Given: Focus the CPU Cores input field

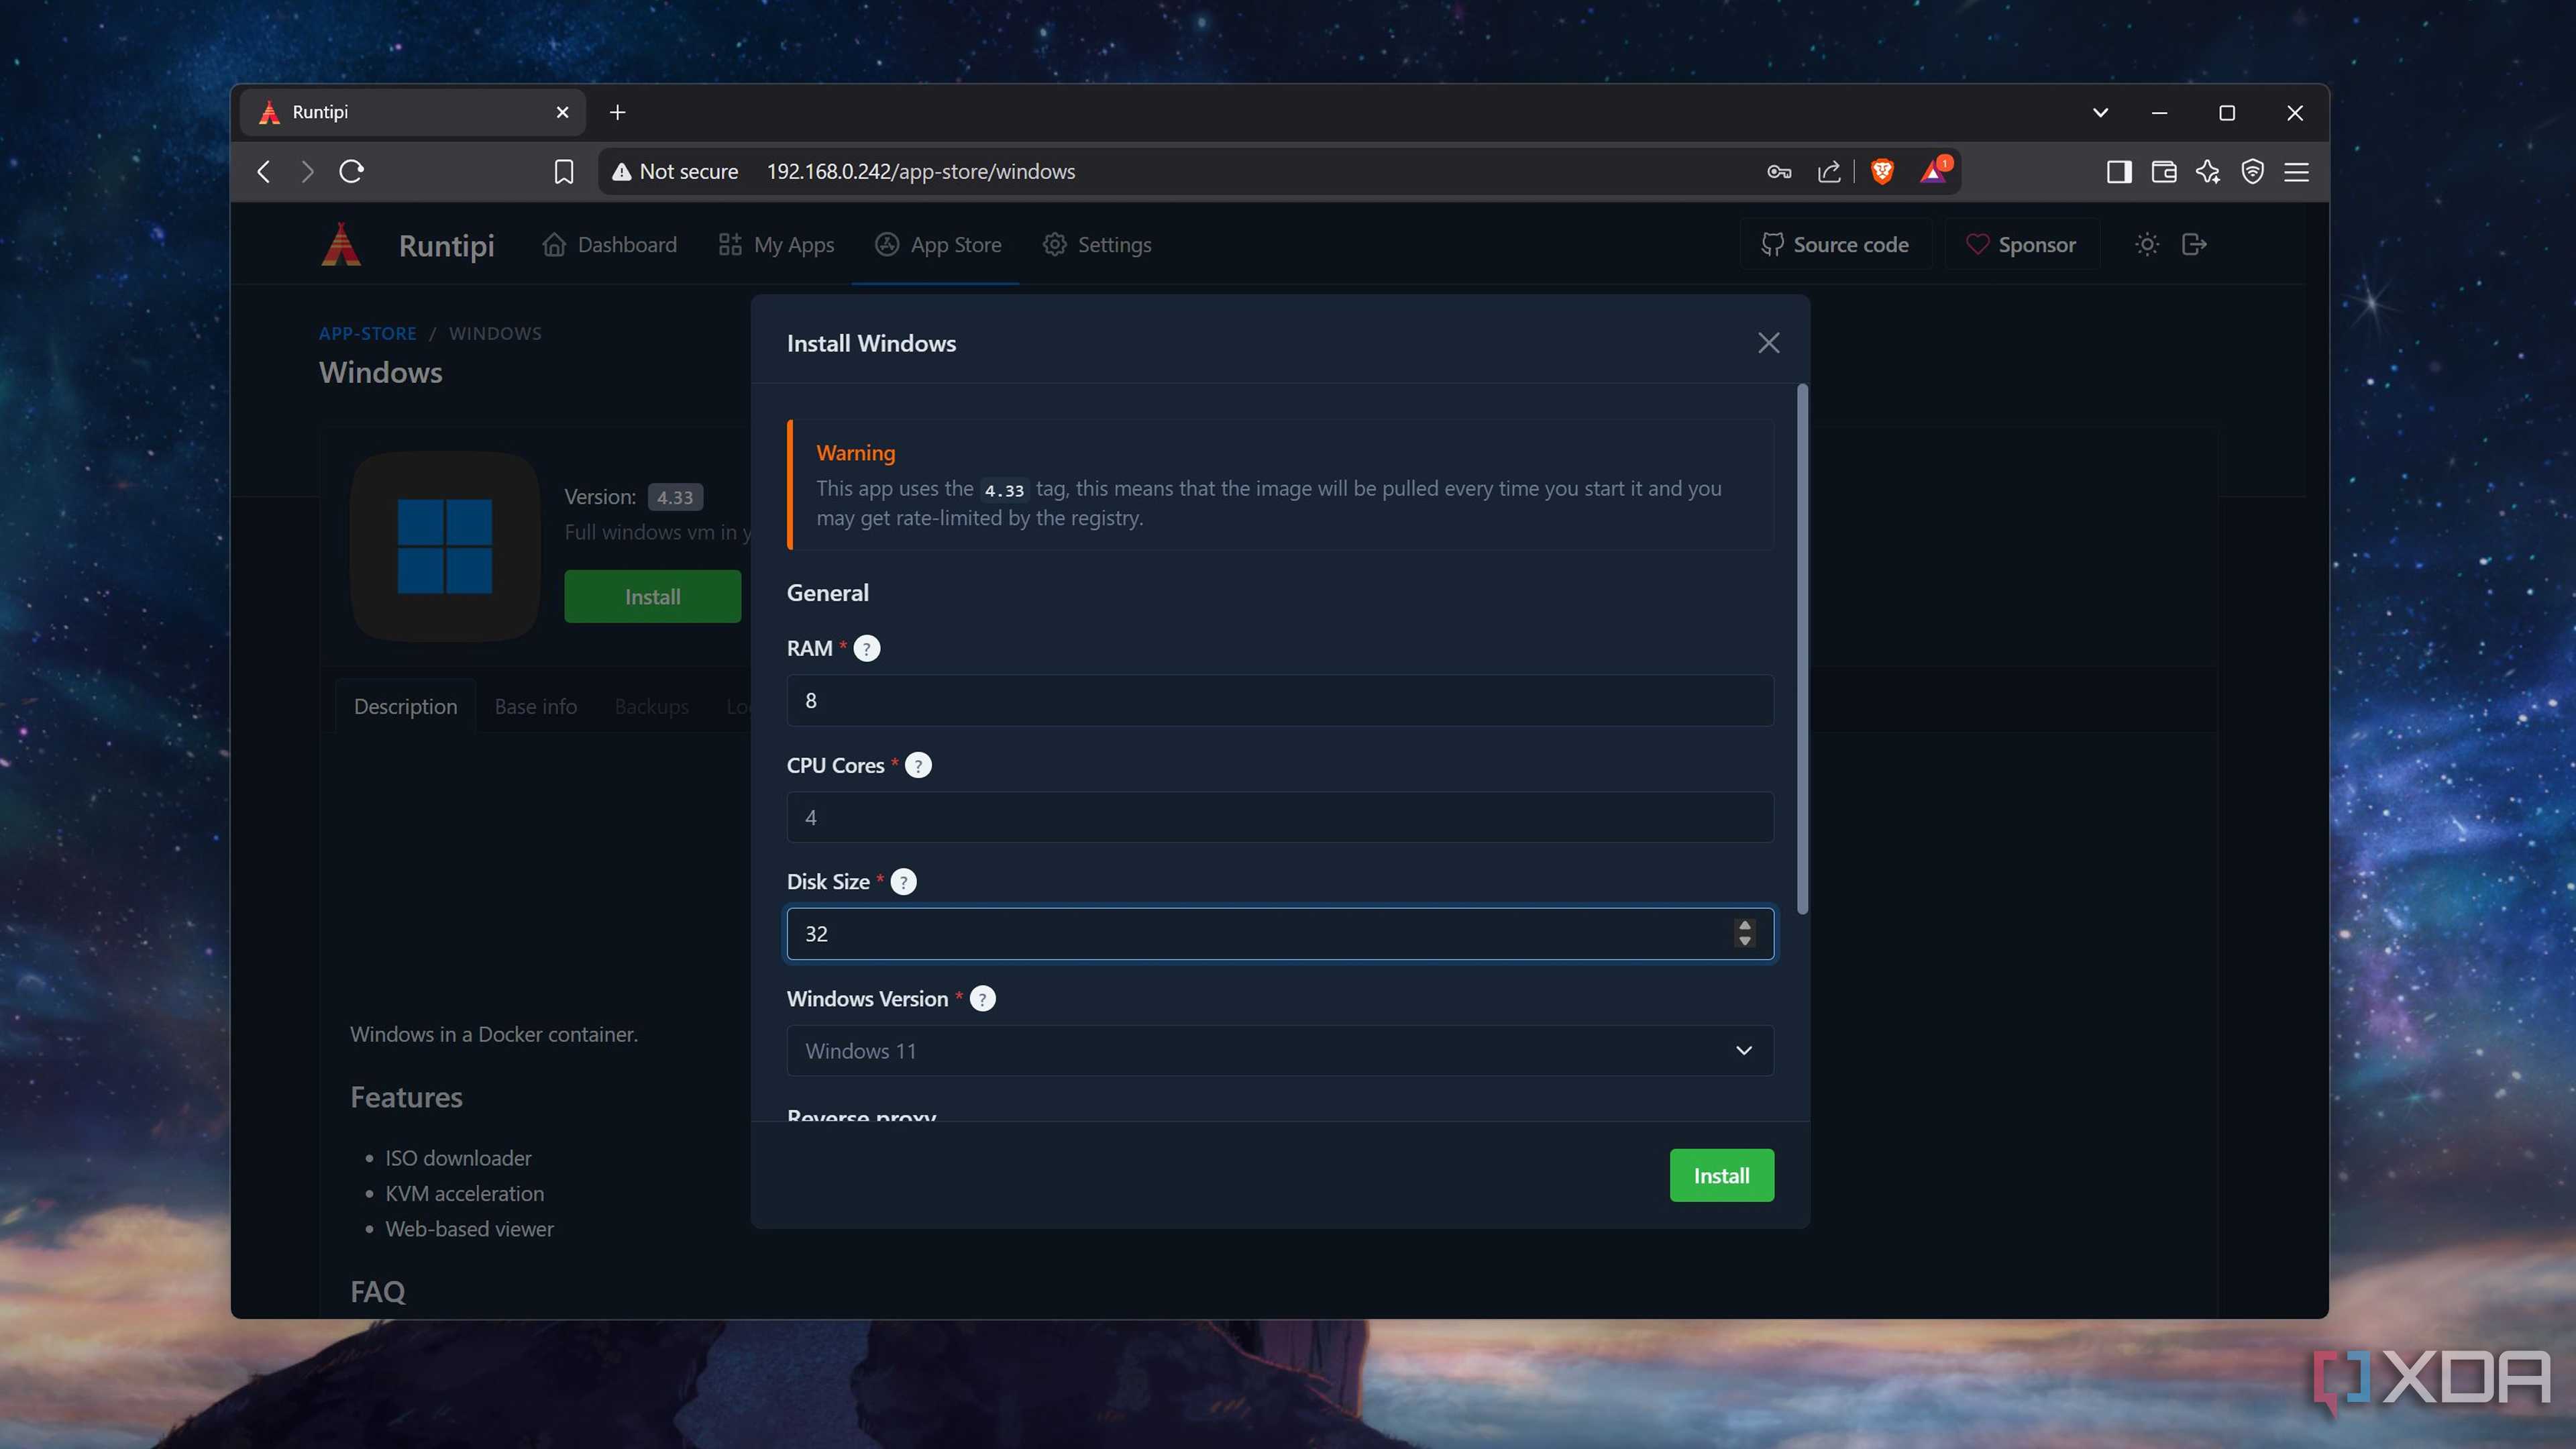Looking at the screenshot, I should [x=1280, y=817].
